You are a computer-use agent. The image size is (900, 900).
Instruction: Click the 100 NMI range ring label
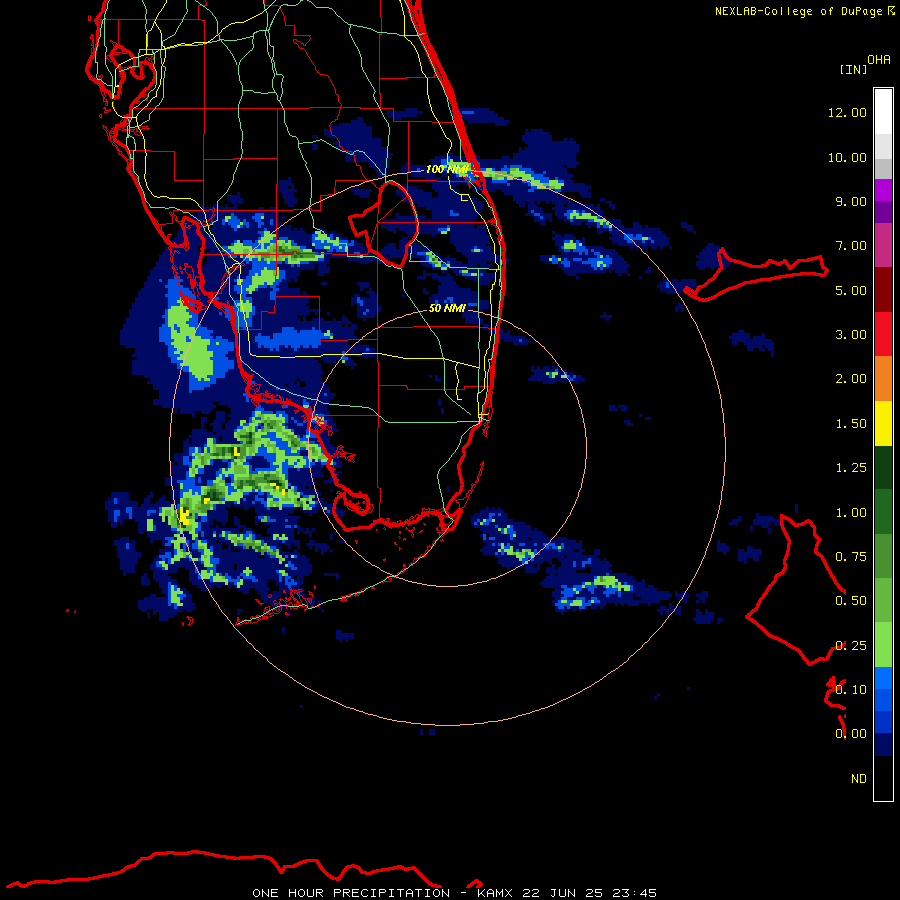447,169
